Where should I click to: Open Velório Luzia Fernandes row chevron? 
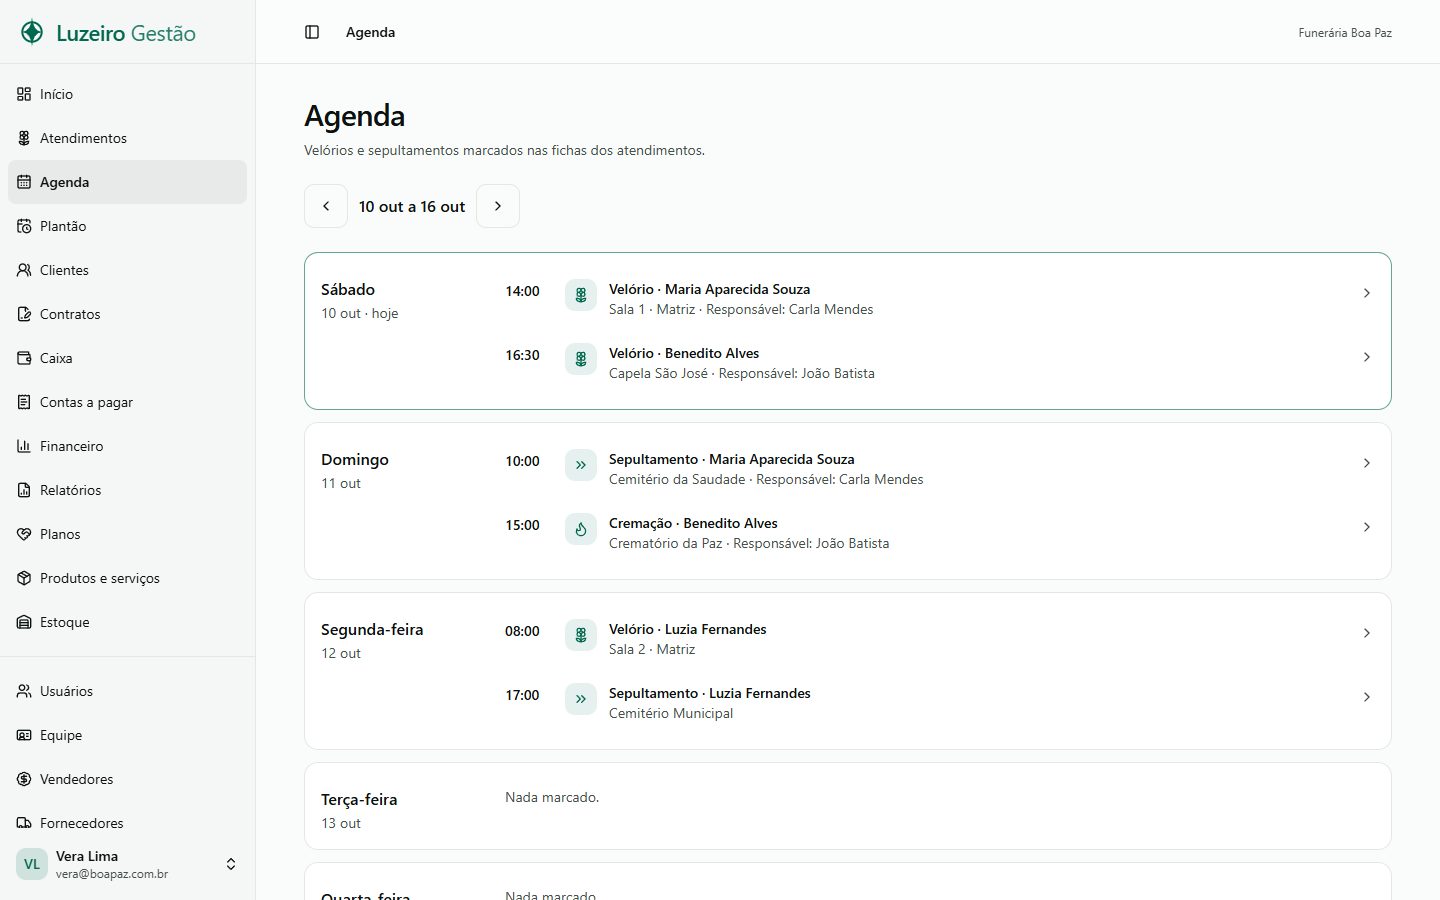tap(1367, 633)
